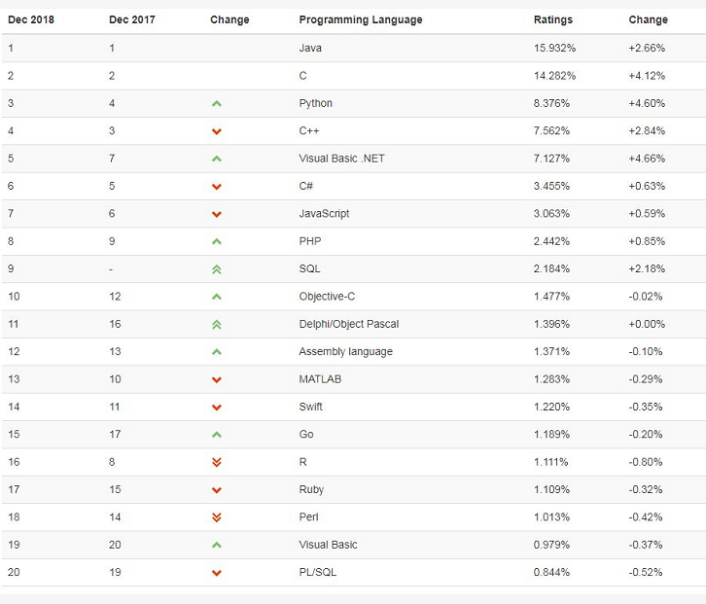The width and height of the screenshot is (706, 604).
Task: Click the Dec 2017 column header
Action: pyautogui.click(x=132, y=20)
